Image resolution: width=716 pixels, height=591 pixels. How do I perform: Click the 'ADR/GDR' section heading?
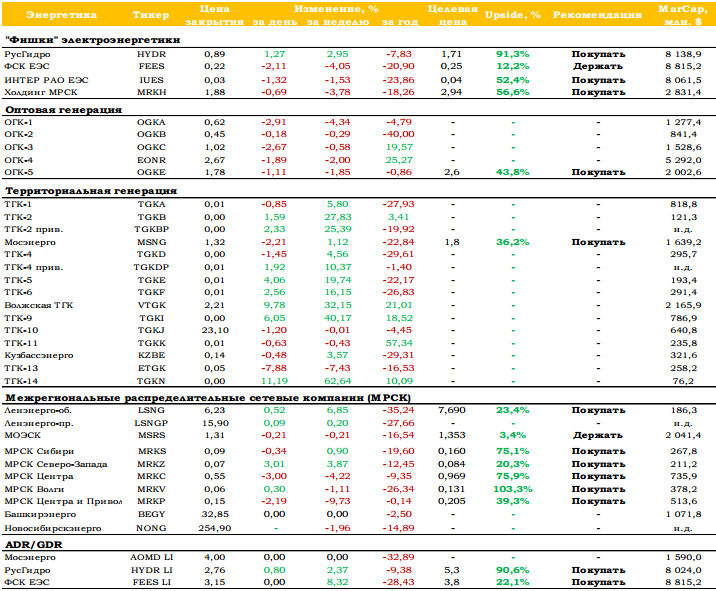[34, 545]
